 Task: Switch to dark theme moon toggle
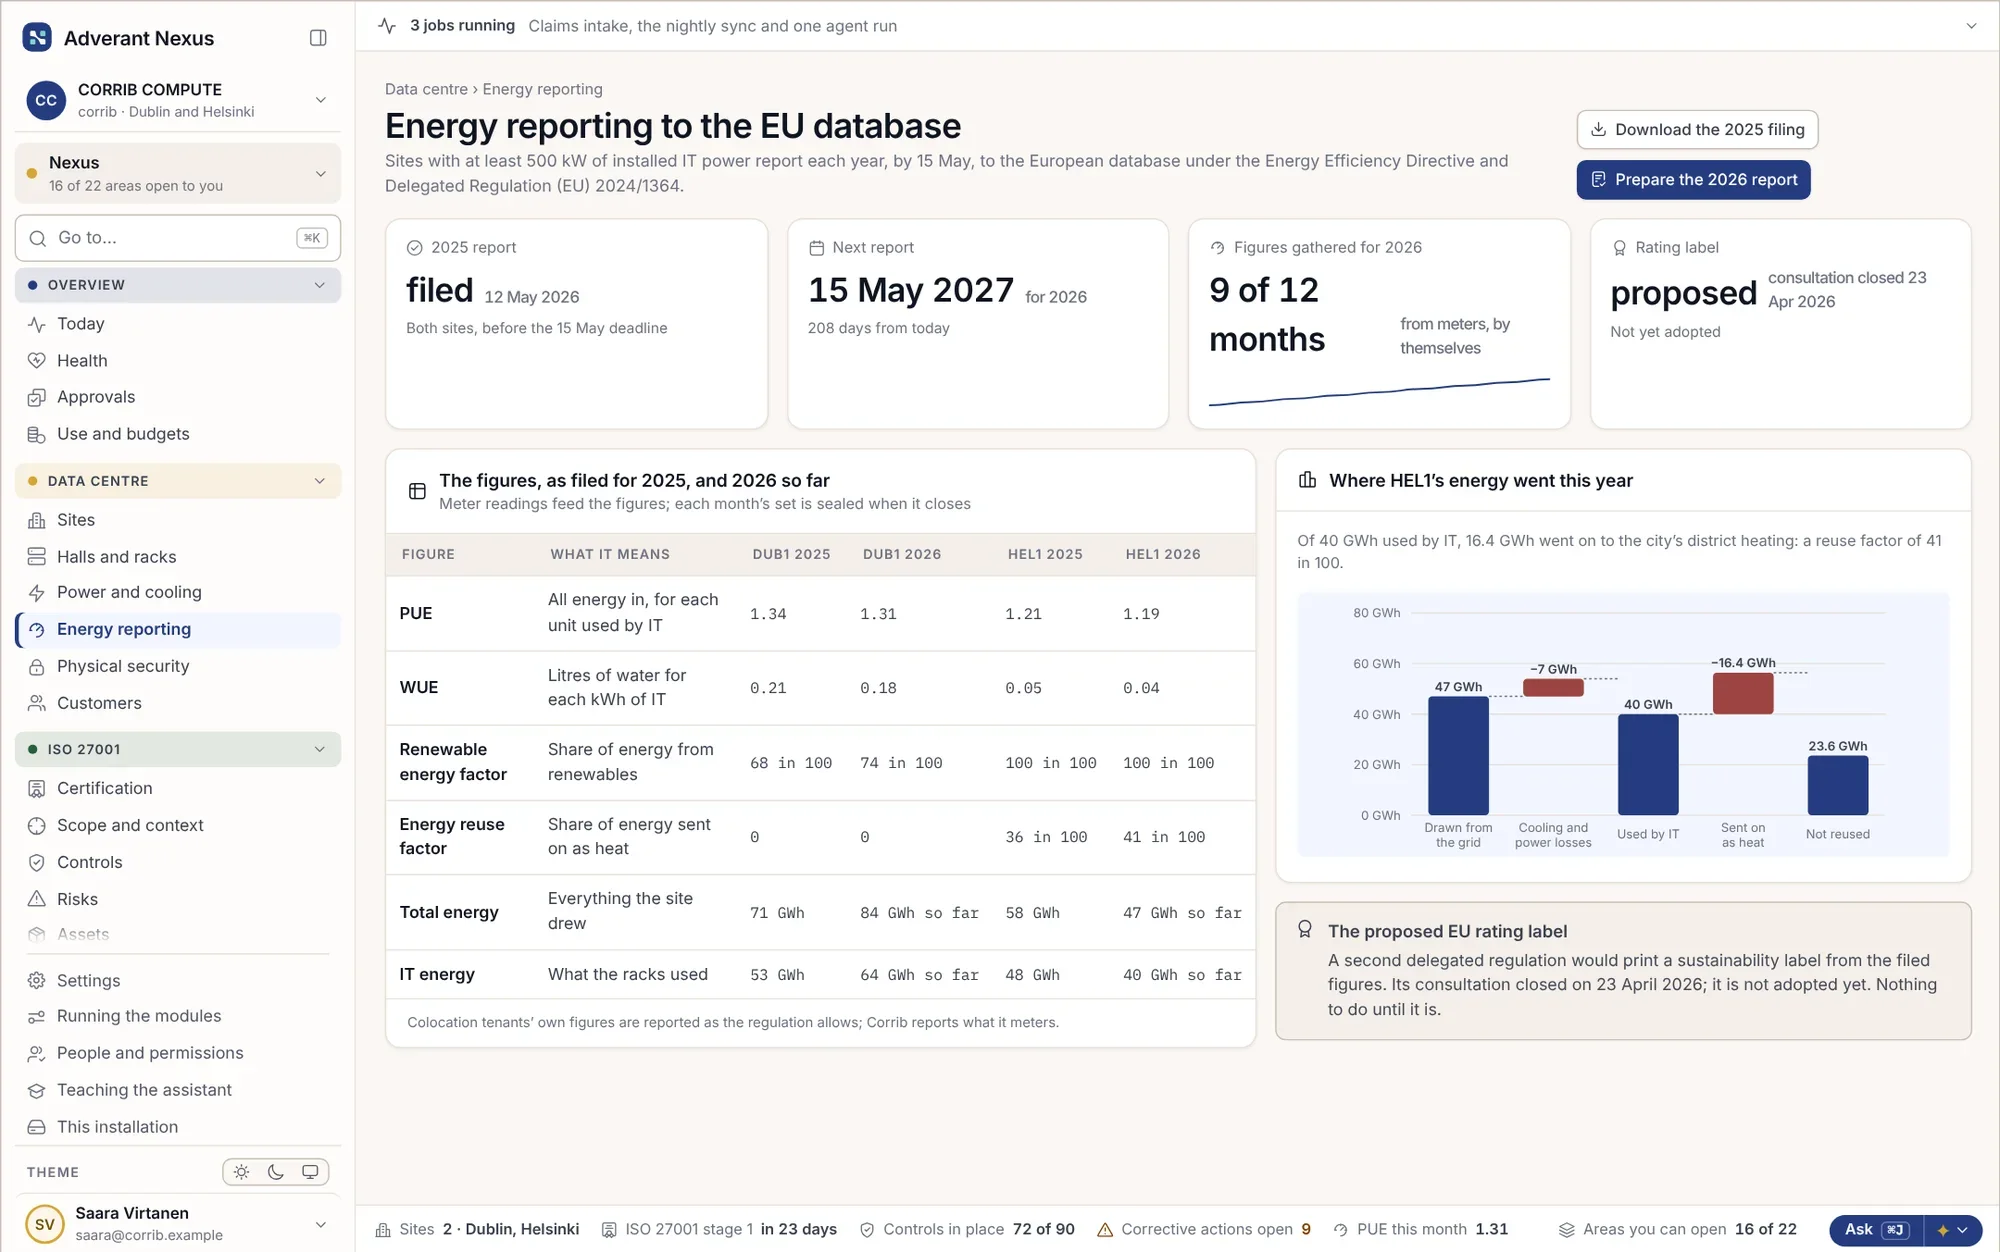click(276, 1172)
